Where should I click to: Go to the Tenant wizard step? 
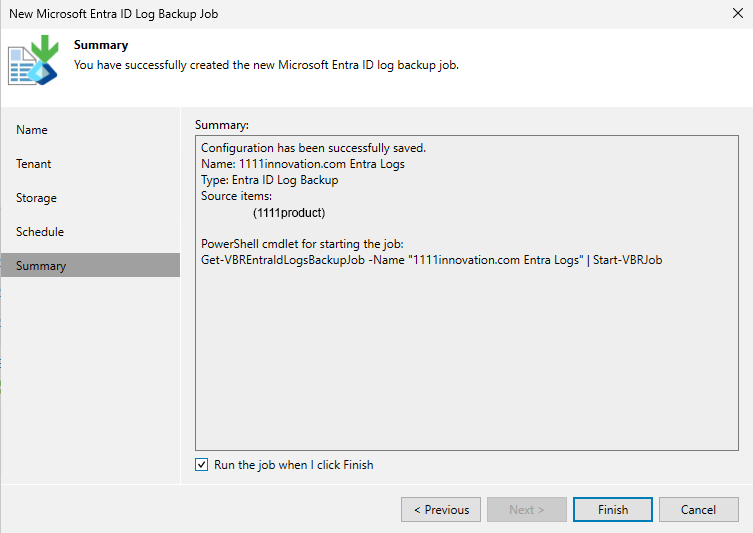coord(33,164)
